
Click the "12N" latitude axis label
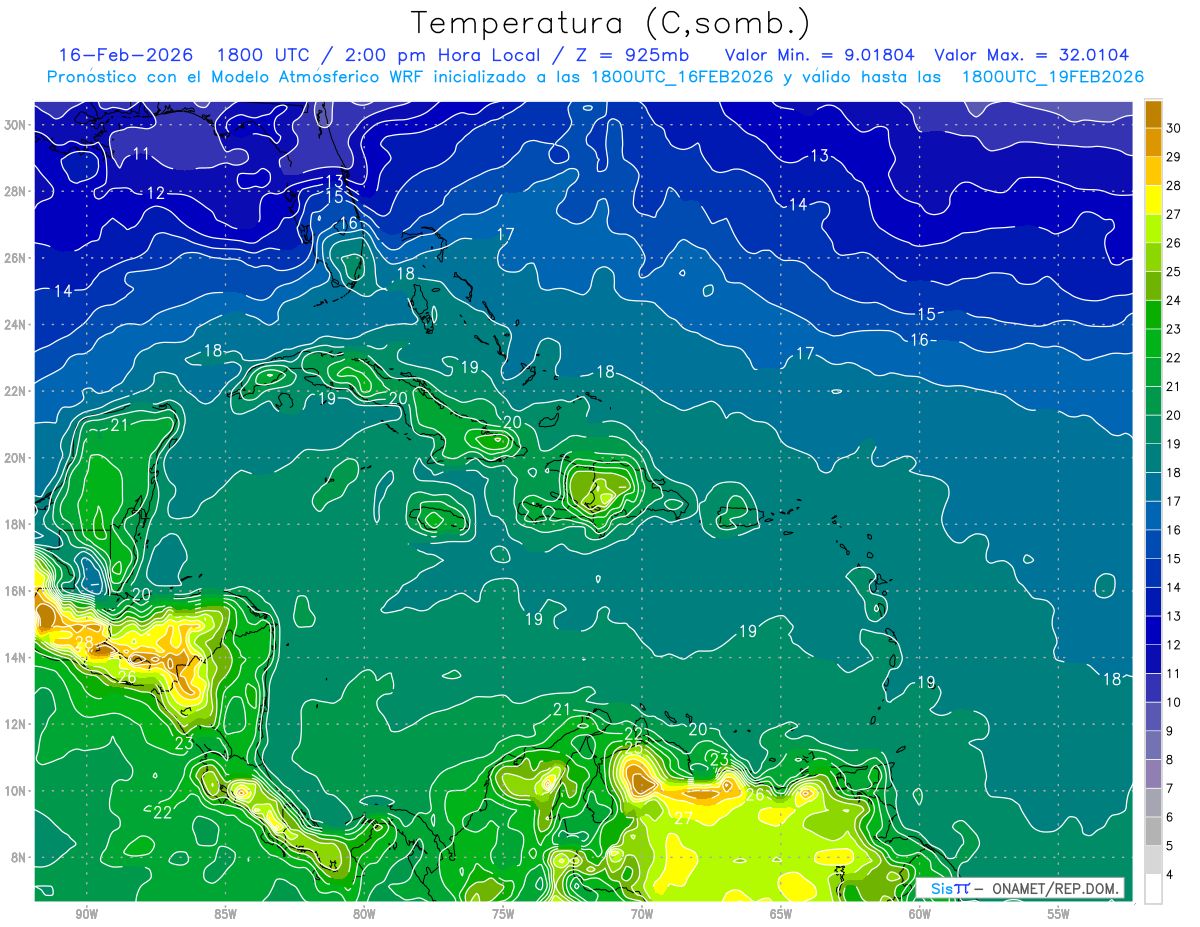[16, 724]
